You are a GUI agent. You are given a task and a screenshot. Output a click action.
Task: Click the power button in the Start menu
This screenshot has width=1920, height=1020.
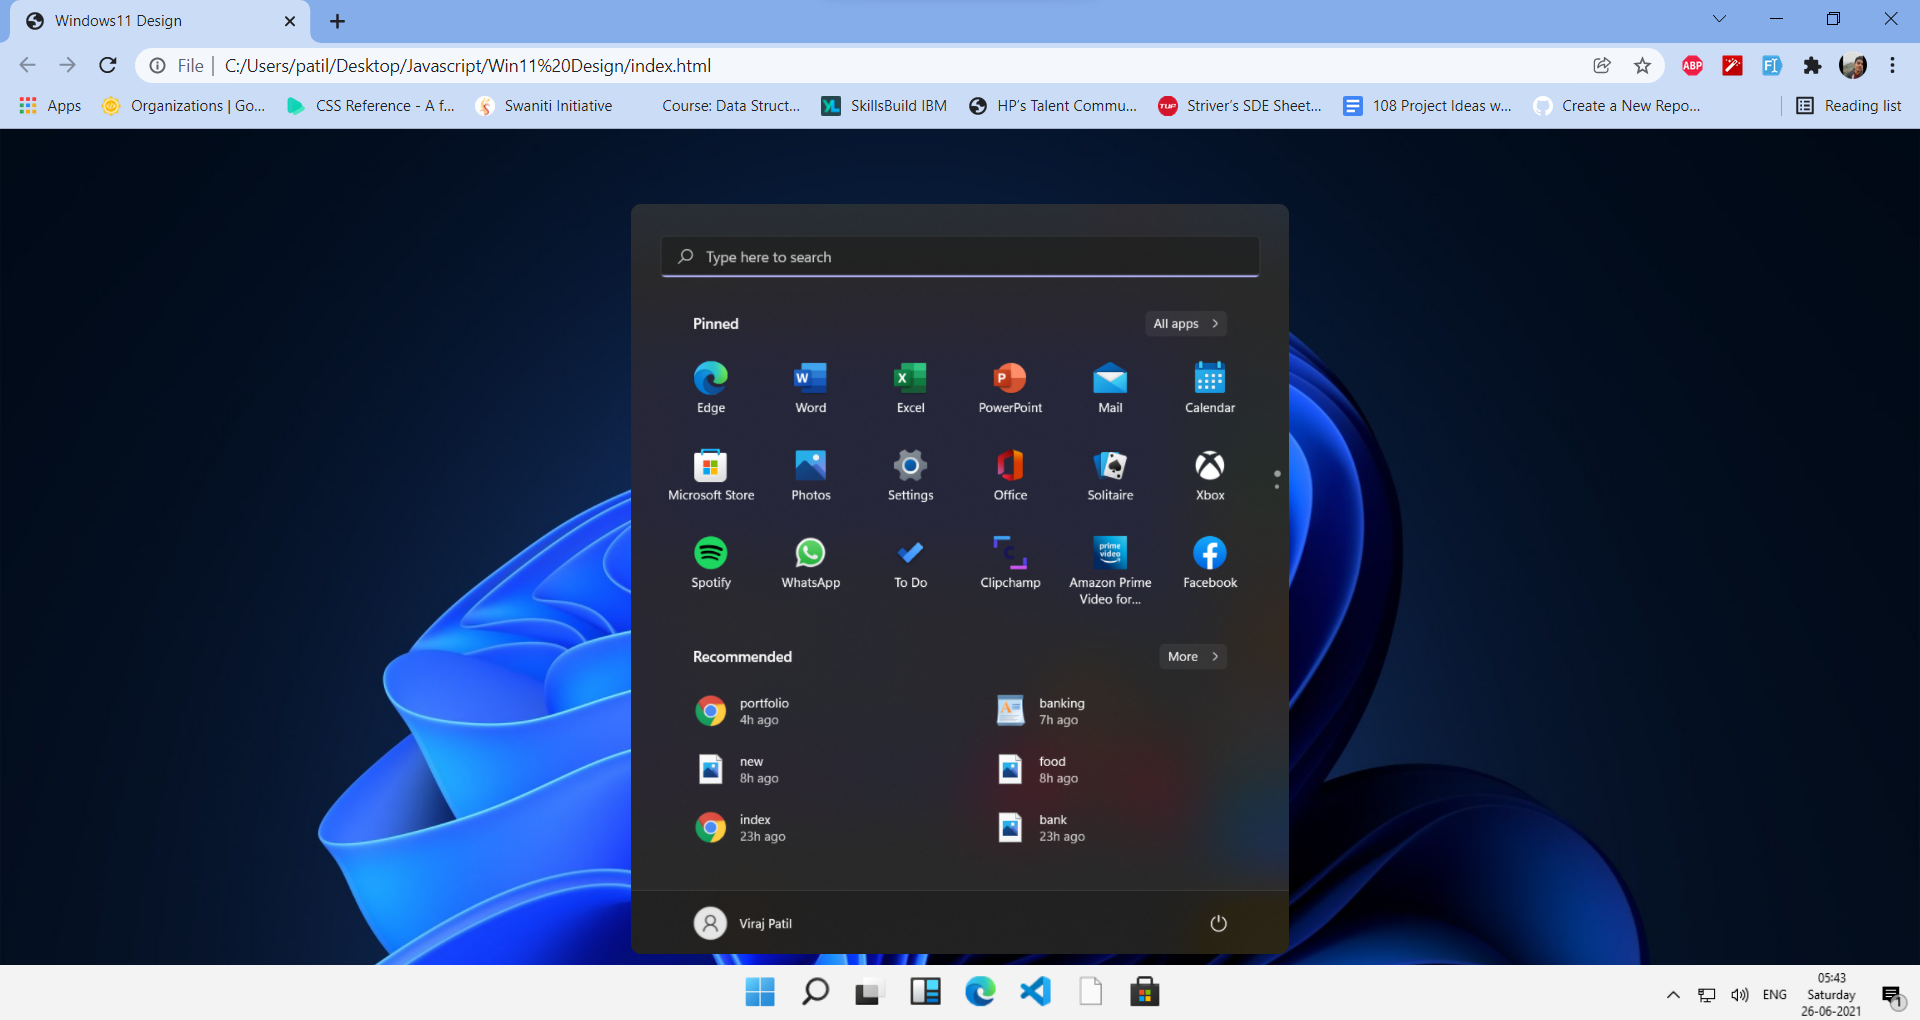click(x=1218, y=923)
